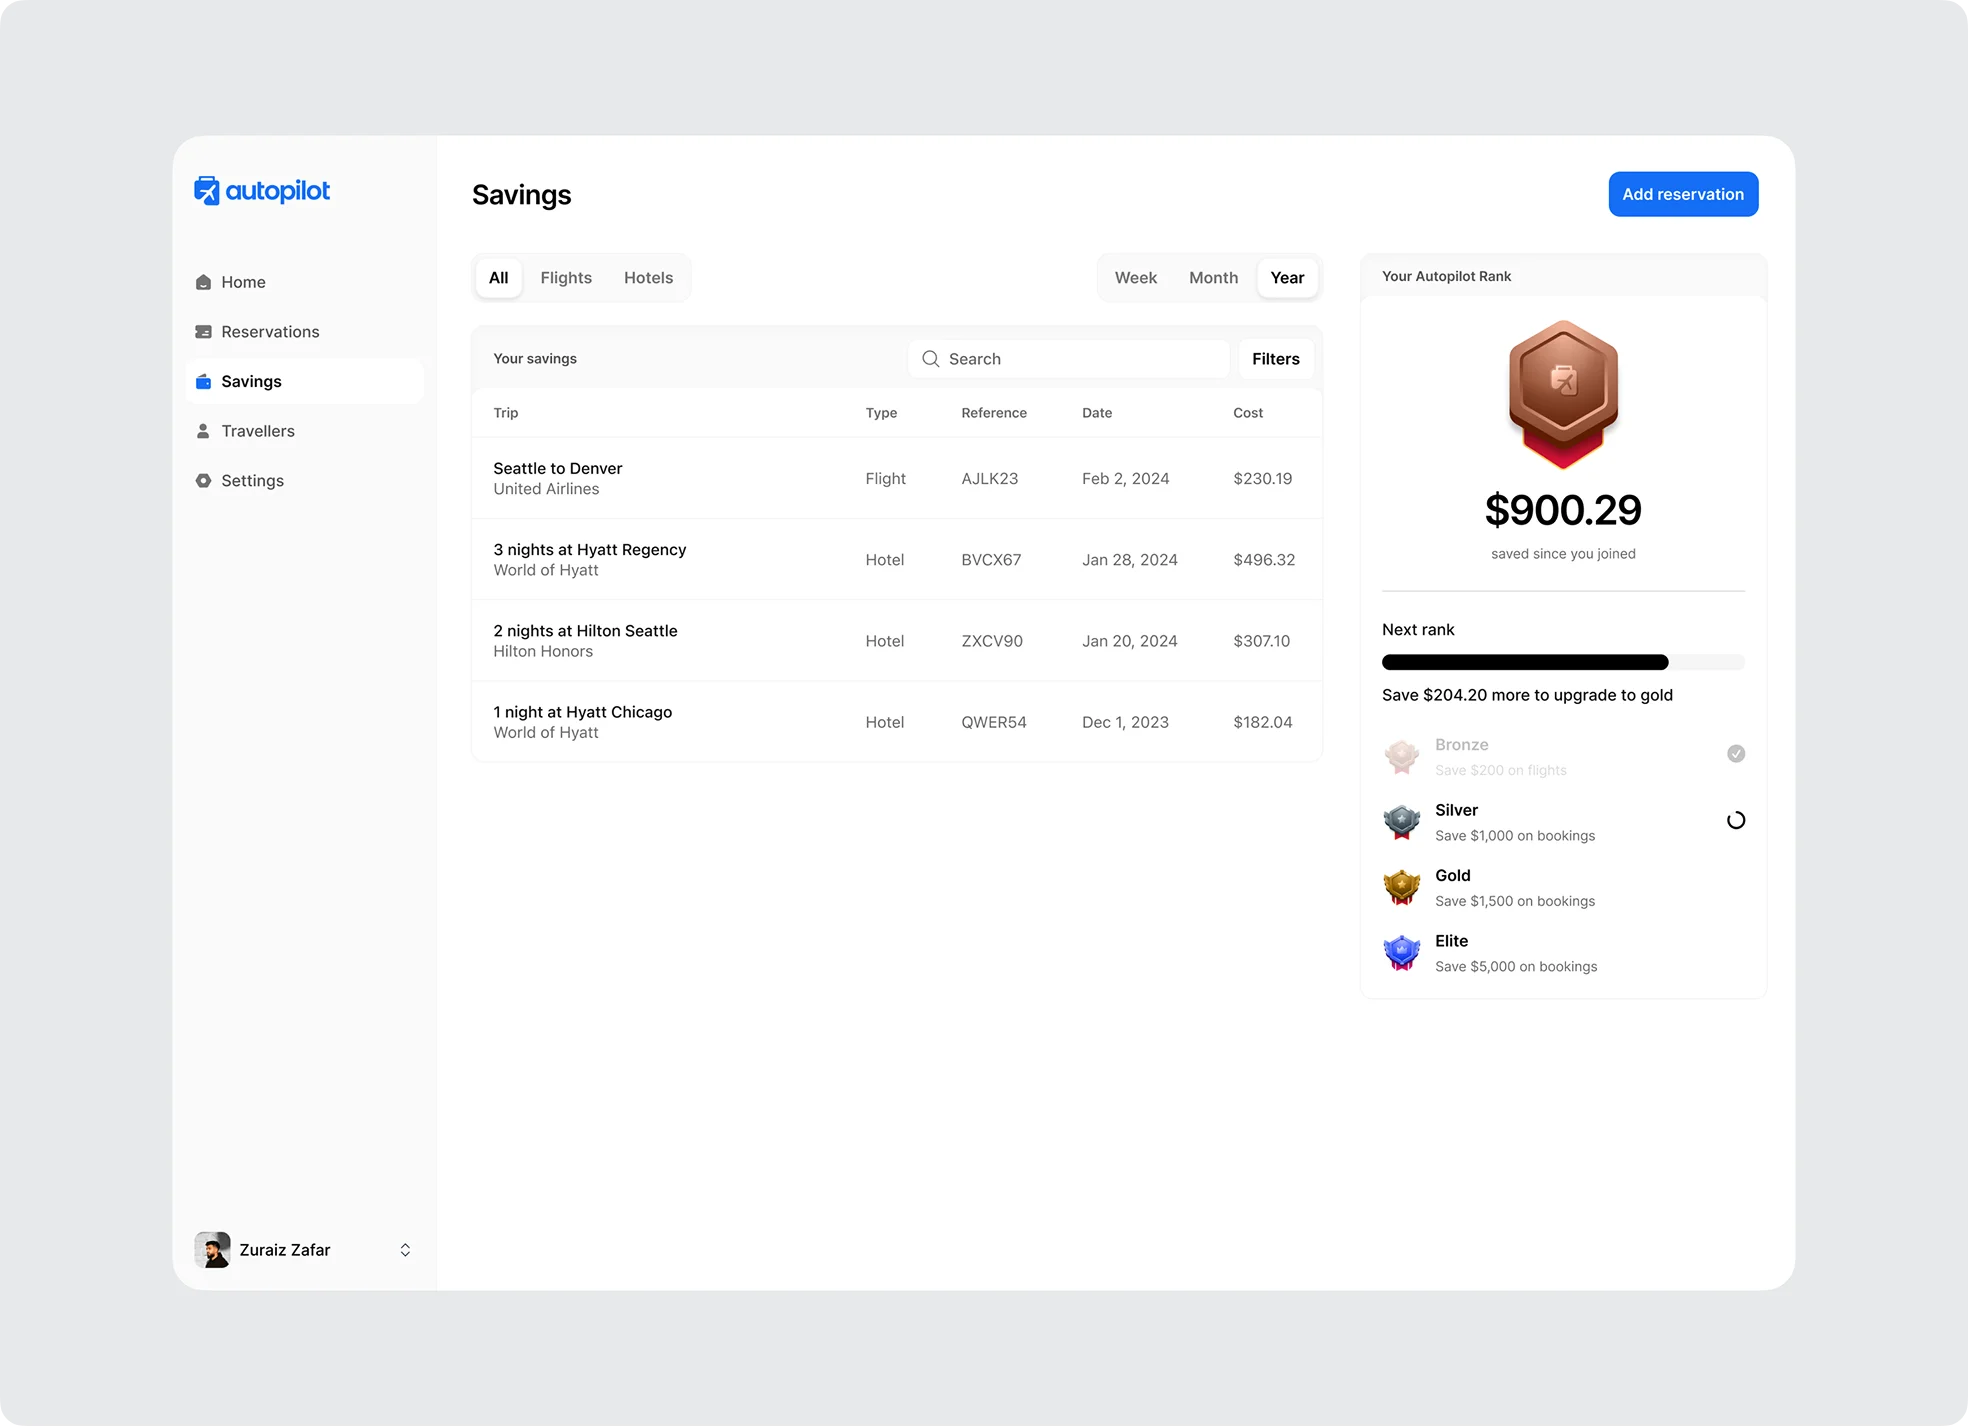This screenshot has height=1427, width=1968.
Task: Click the Next rank progress bar
Action: pyautogui.click(x=1562, y=662)
